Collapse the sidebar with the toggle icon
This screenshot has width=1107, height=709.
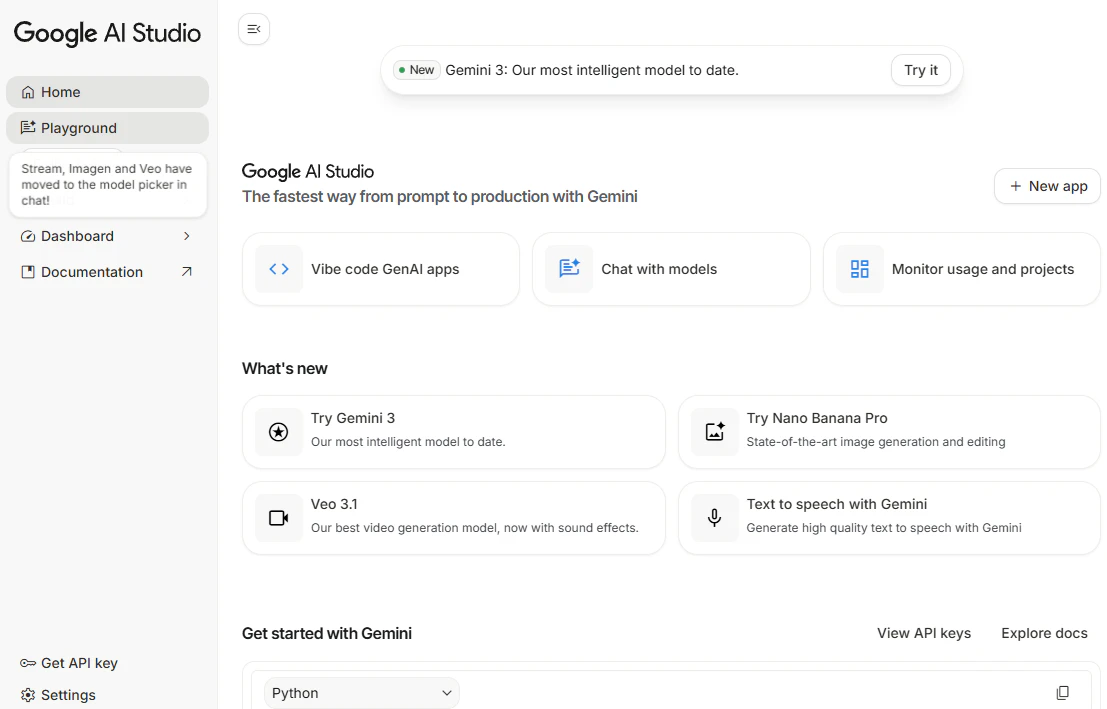click(254, 29)
